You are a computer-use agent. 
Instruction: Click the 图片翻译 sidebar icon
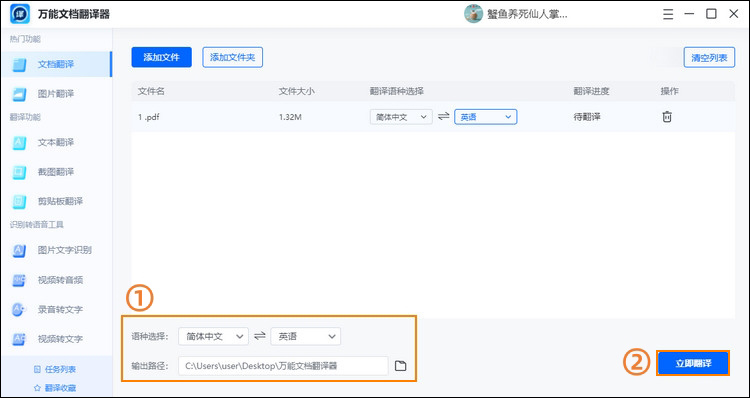pos(19,94)
